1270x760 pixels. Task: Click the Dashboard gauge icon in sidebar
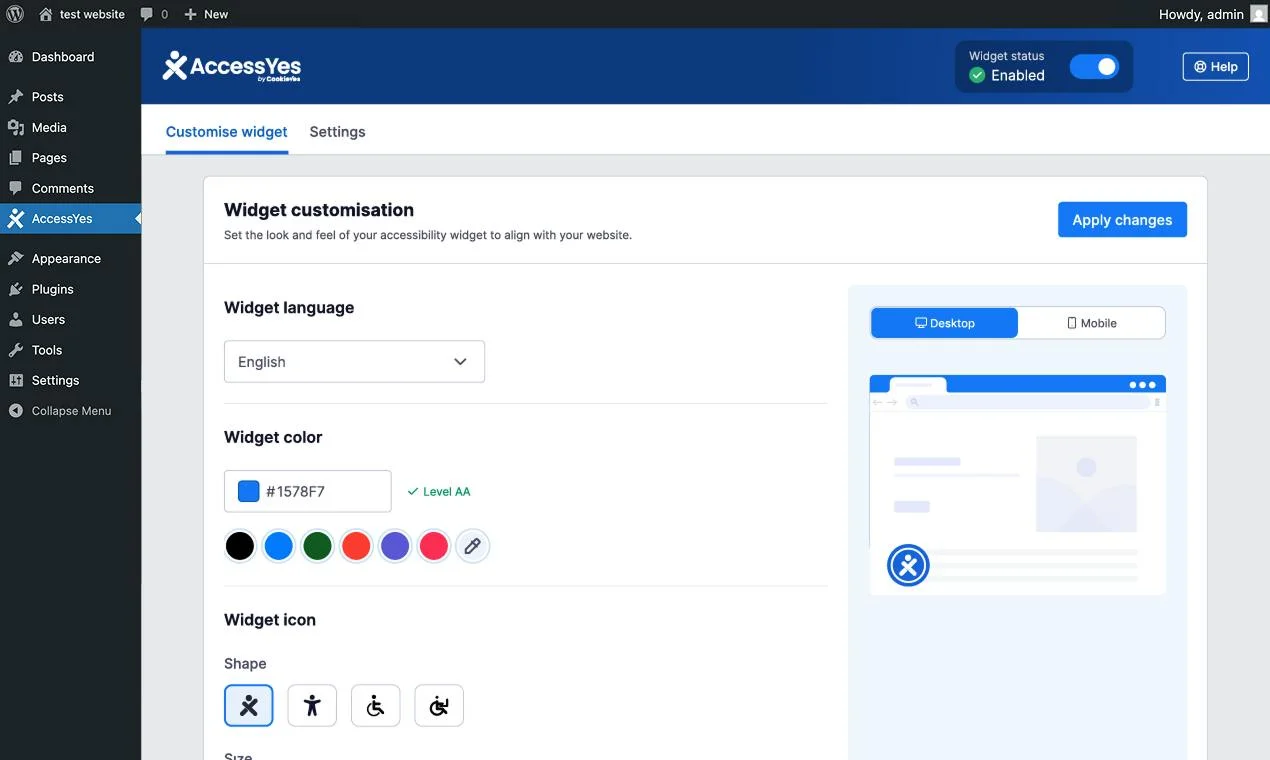click(x=15, y=57)
